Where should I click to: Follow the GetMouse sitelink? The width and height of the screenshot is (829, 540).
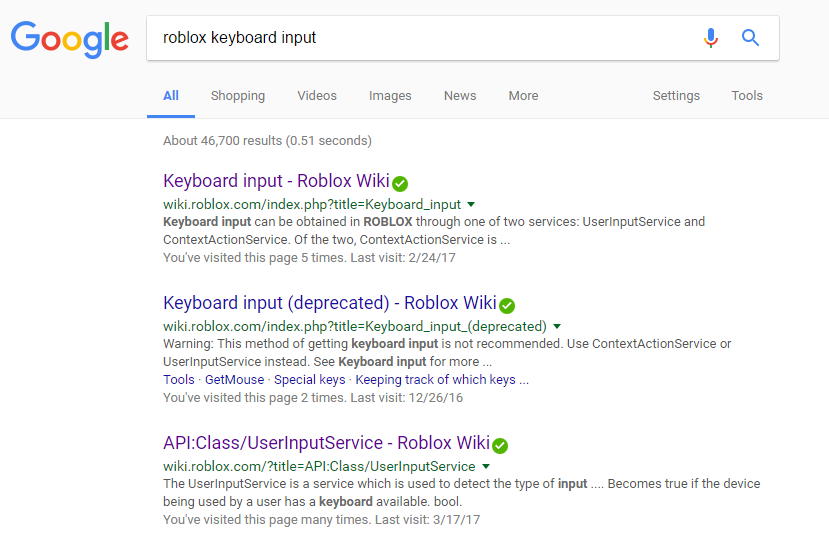coord(234,380)
